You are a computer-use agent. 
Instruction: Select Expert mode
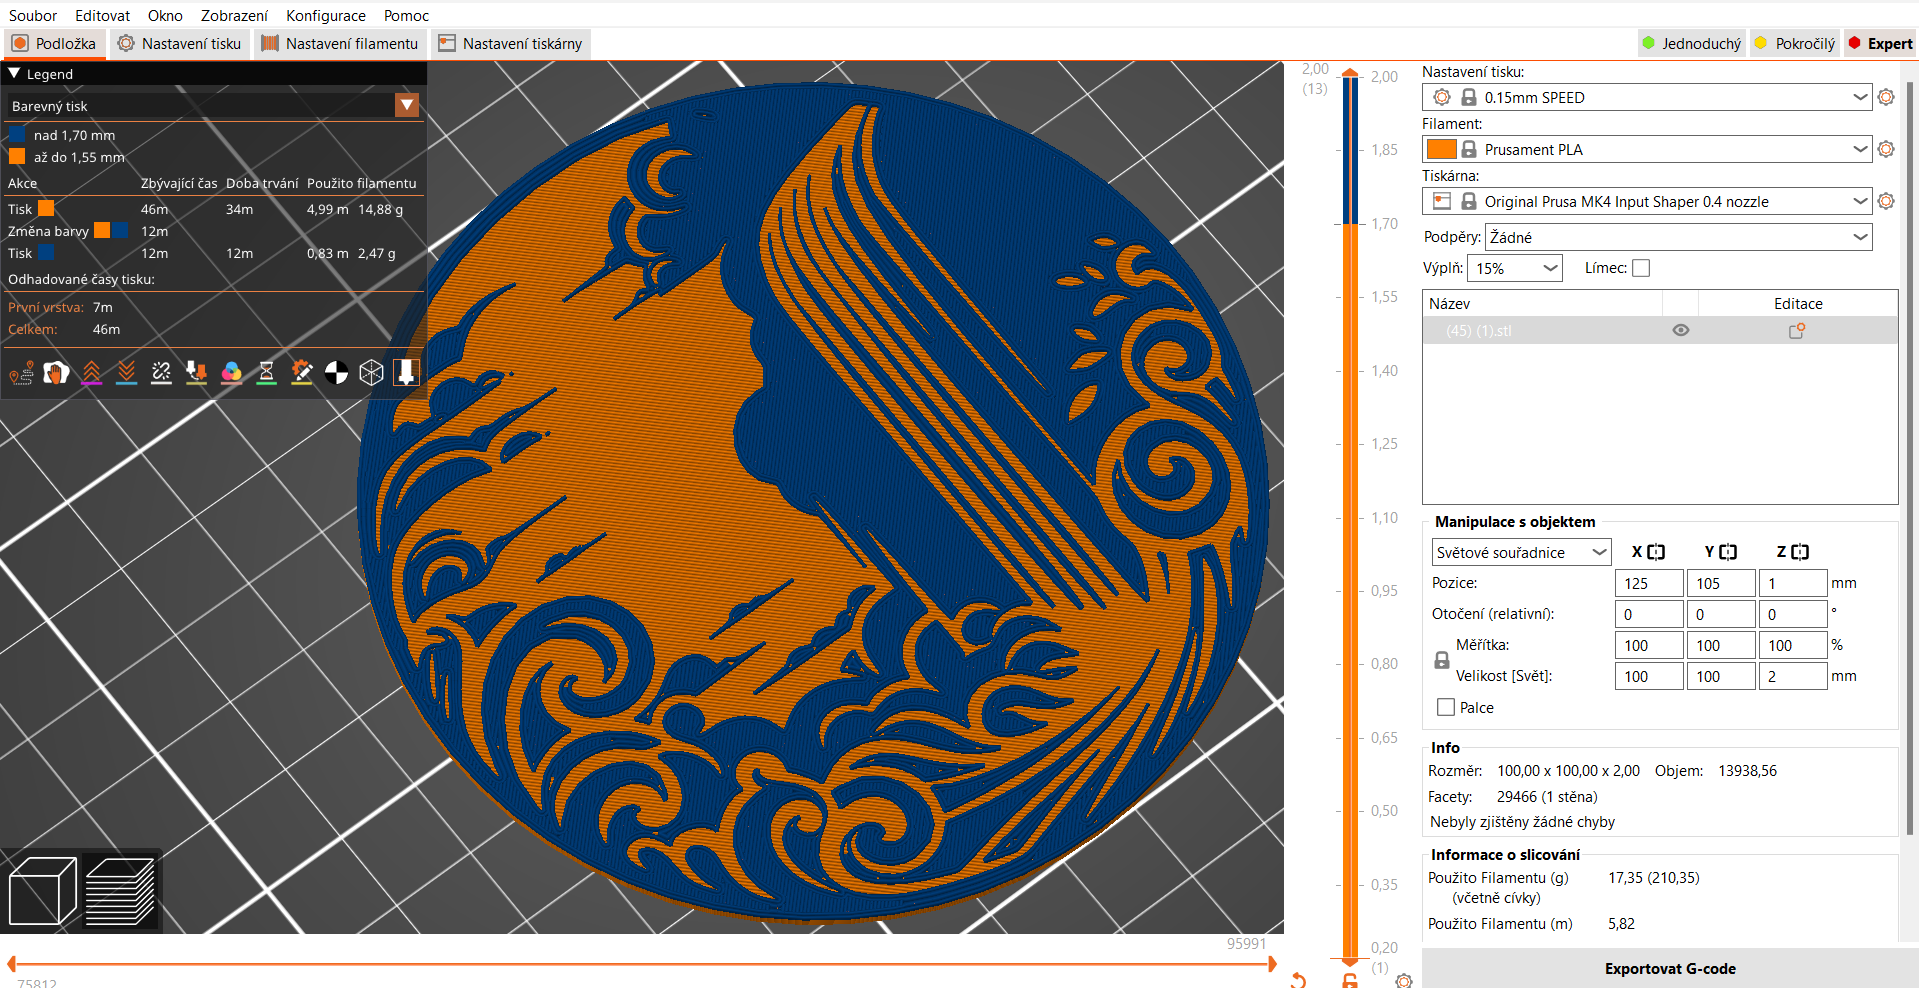pos(1880,43)
